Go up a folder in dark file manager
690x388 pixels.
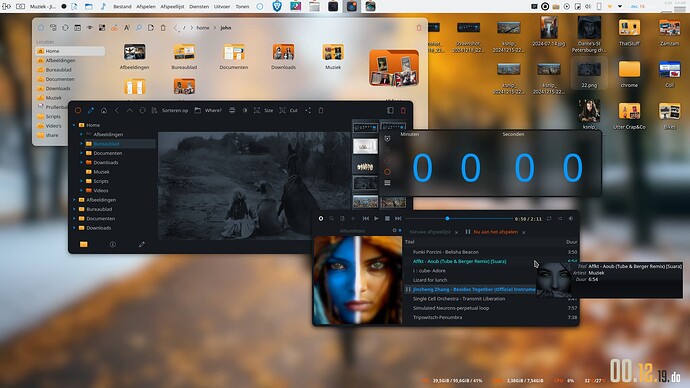(129, 110)
